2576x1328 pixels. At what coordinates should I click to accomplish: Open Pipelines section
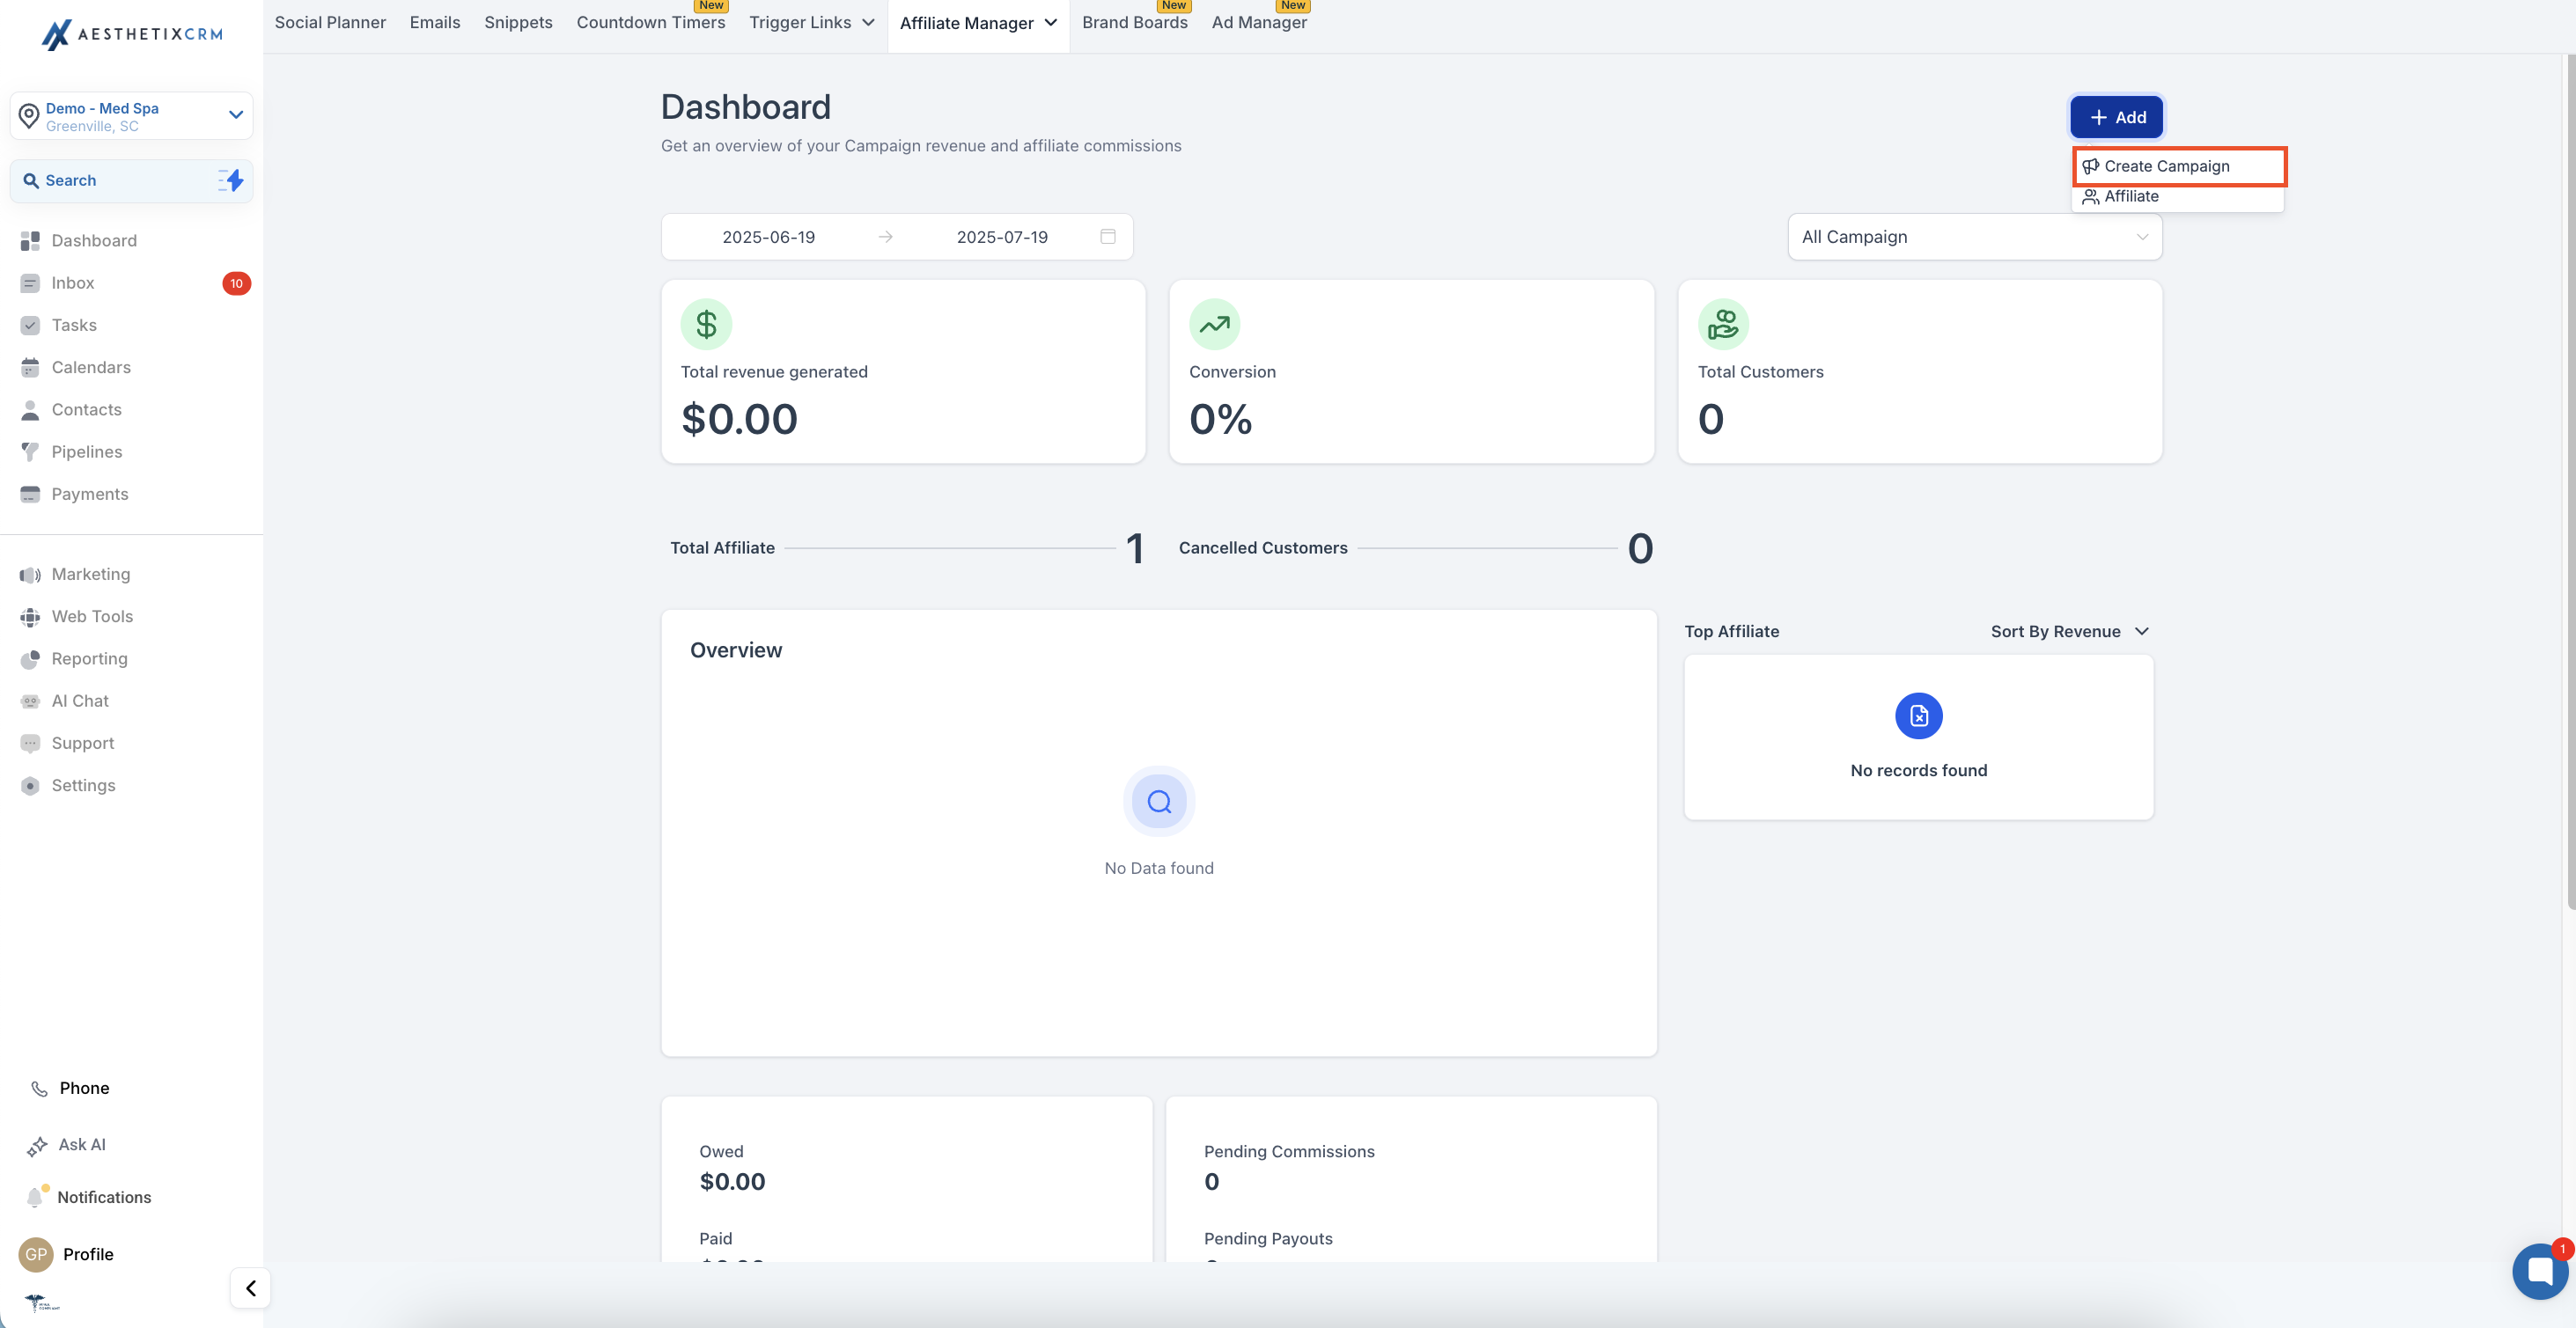pyautogui.click(x=86, y=452)
